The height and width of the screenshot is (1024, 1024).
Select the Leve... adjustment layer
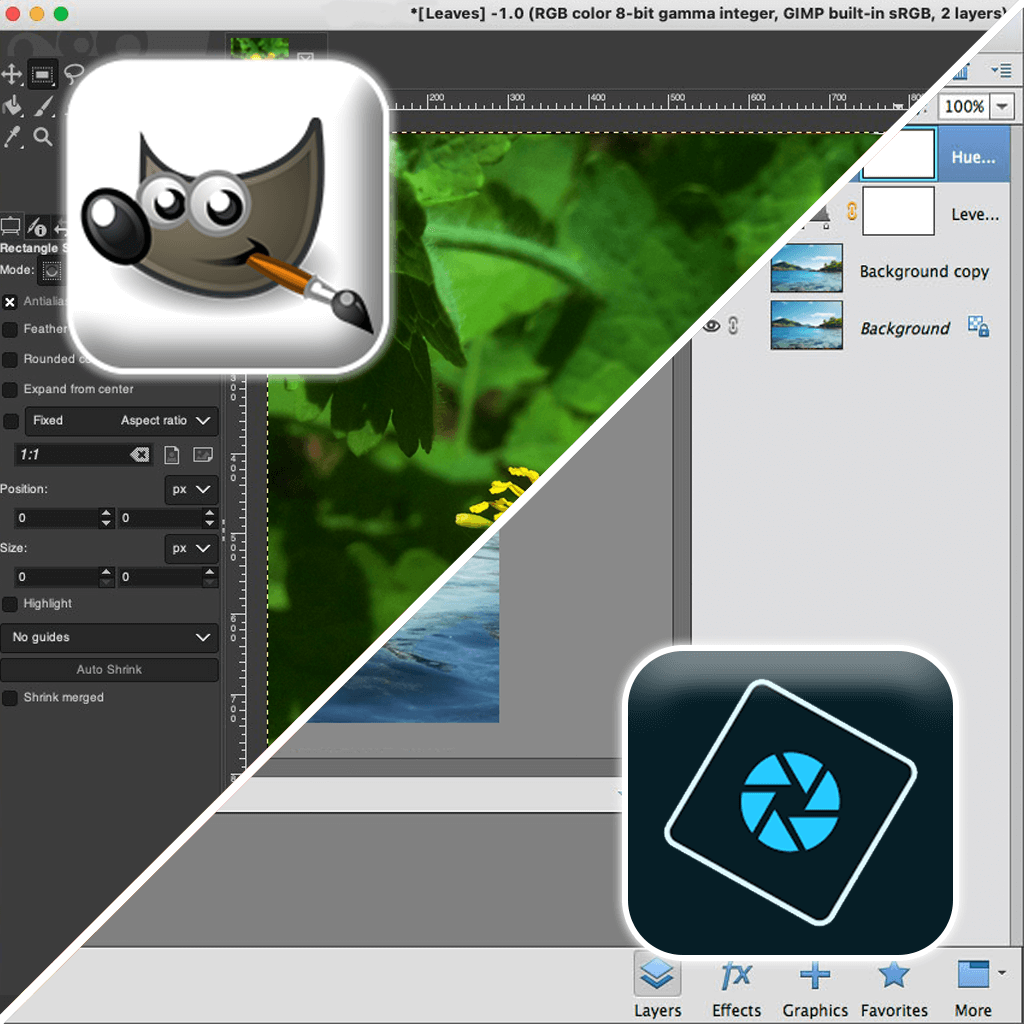974,214
